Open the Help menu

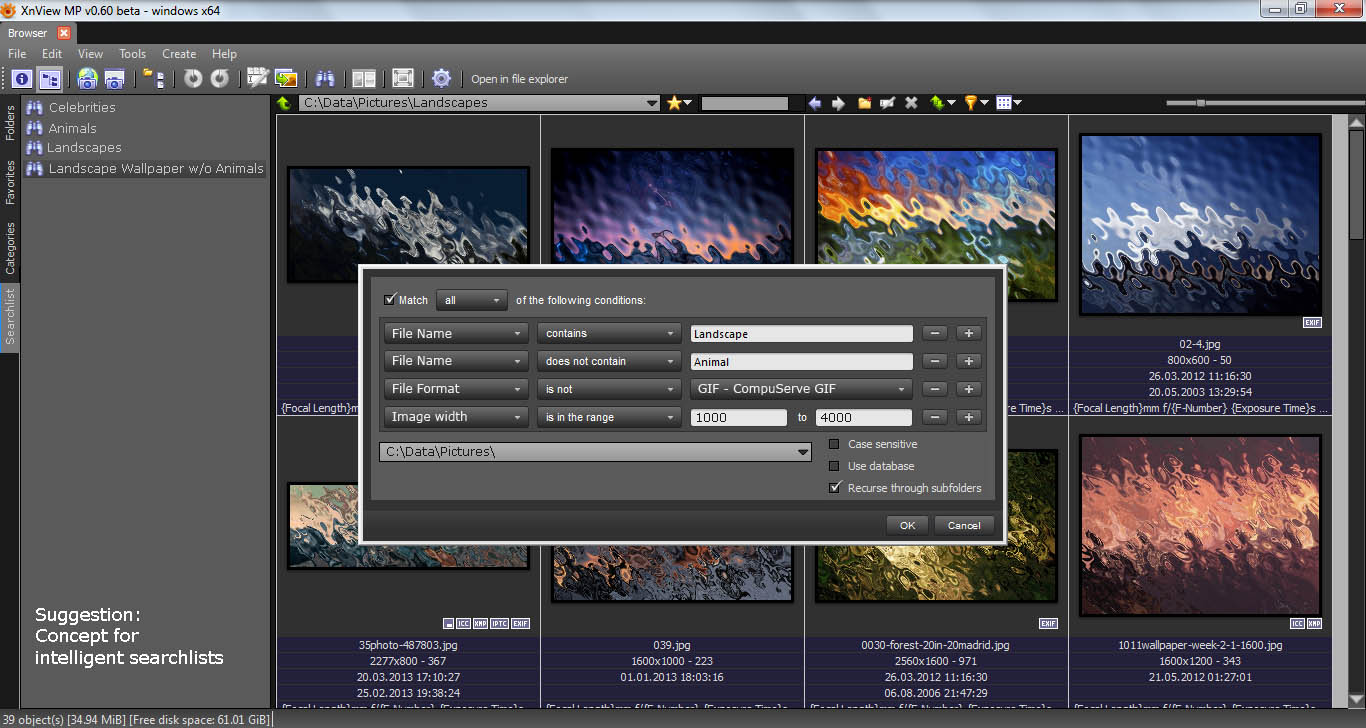coord(224,54)
